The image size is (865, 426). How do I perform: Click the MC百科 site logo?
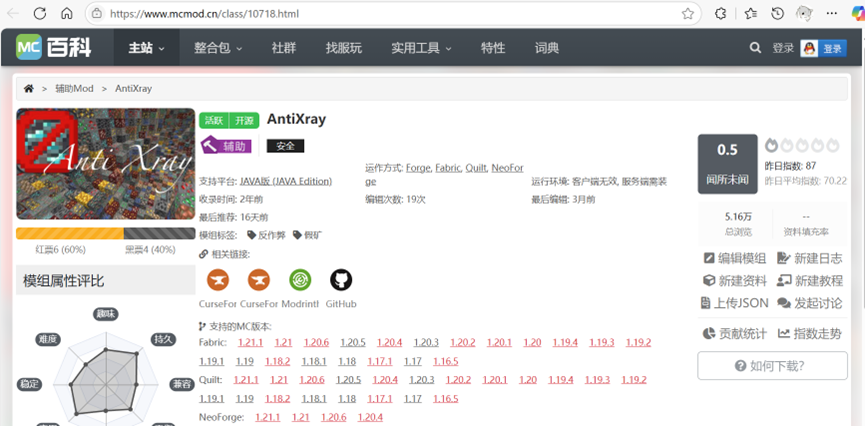click(54, 47)
